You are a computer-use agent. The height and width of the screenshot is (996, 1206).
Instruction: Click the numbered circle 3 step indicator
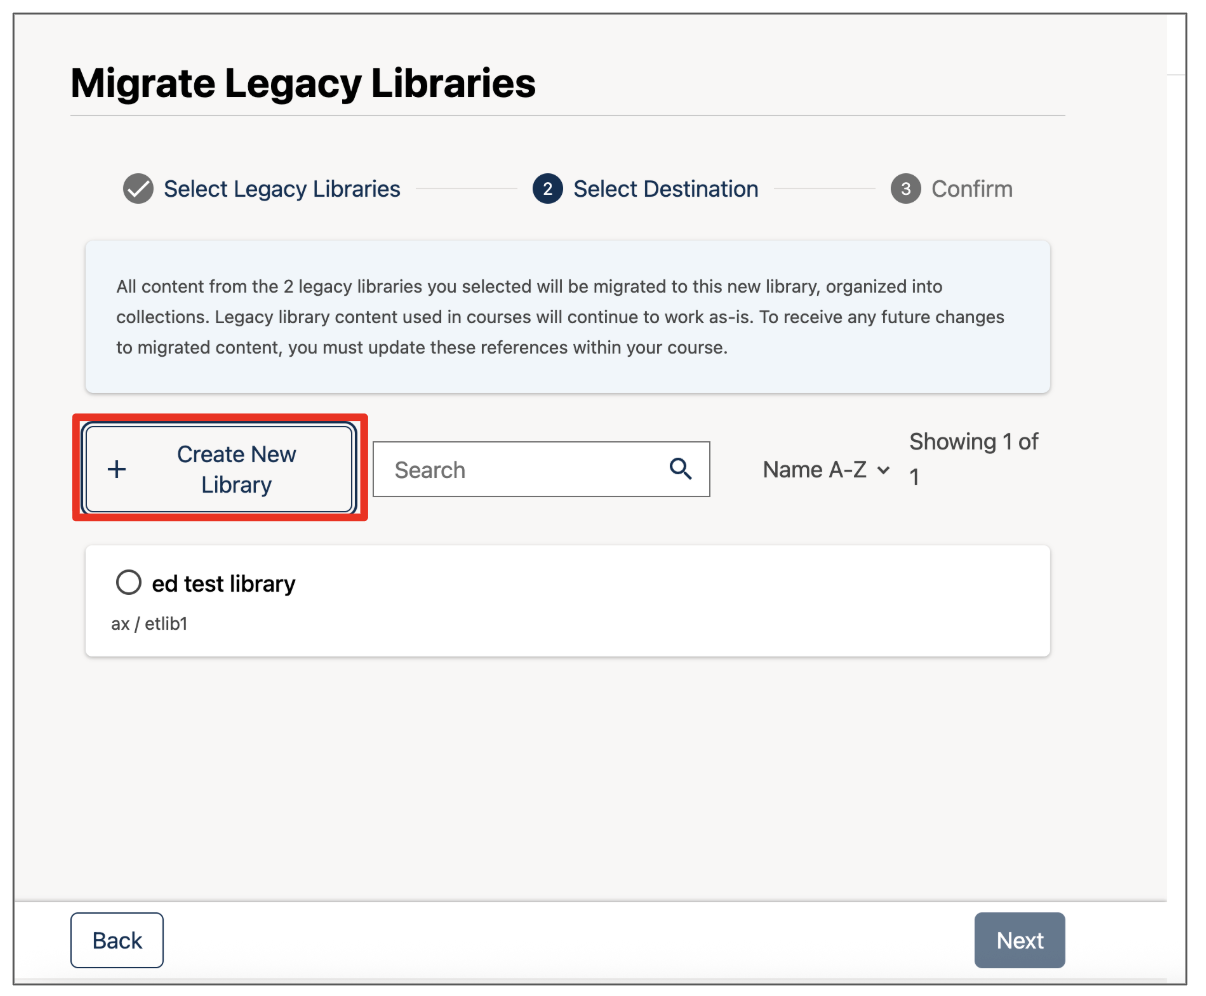point(905,188)
